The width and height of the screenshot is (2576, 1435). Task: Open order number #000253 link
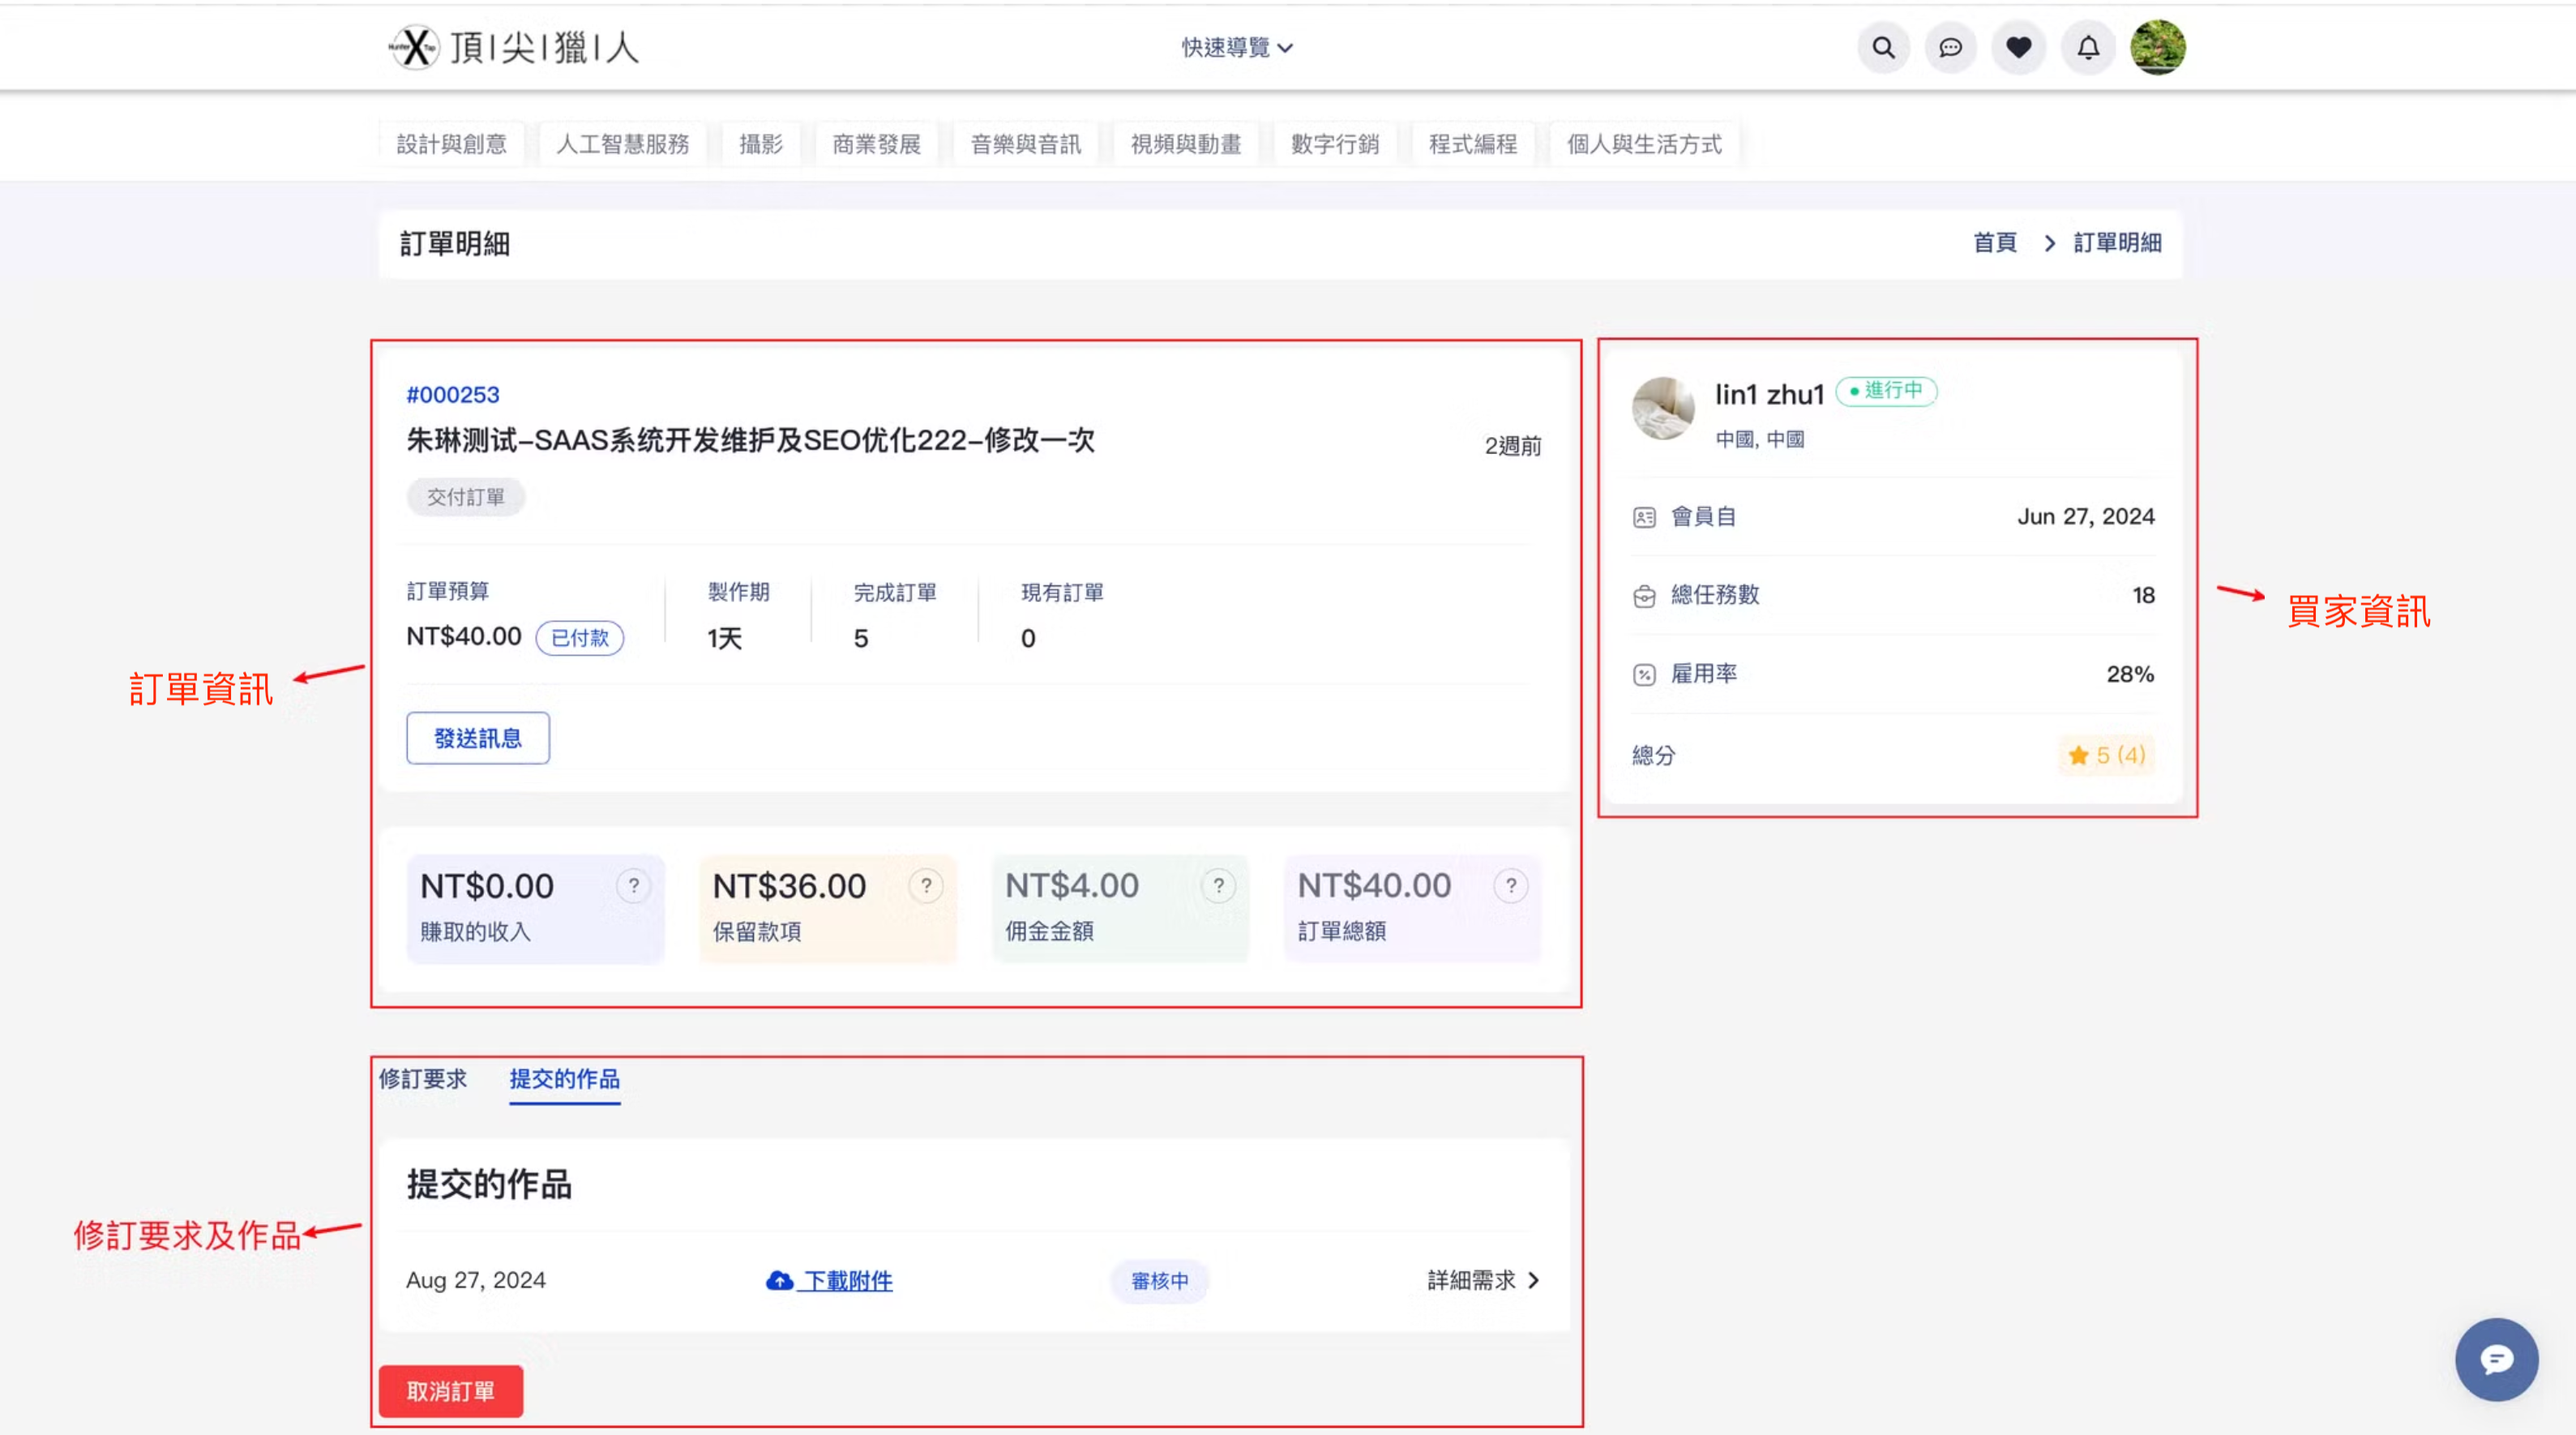(452, 394)
